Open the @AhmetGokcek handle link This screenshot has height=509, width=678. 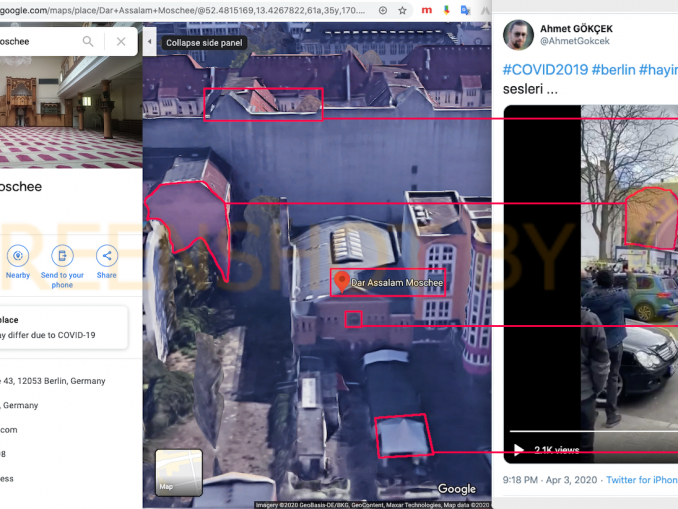575,41
